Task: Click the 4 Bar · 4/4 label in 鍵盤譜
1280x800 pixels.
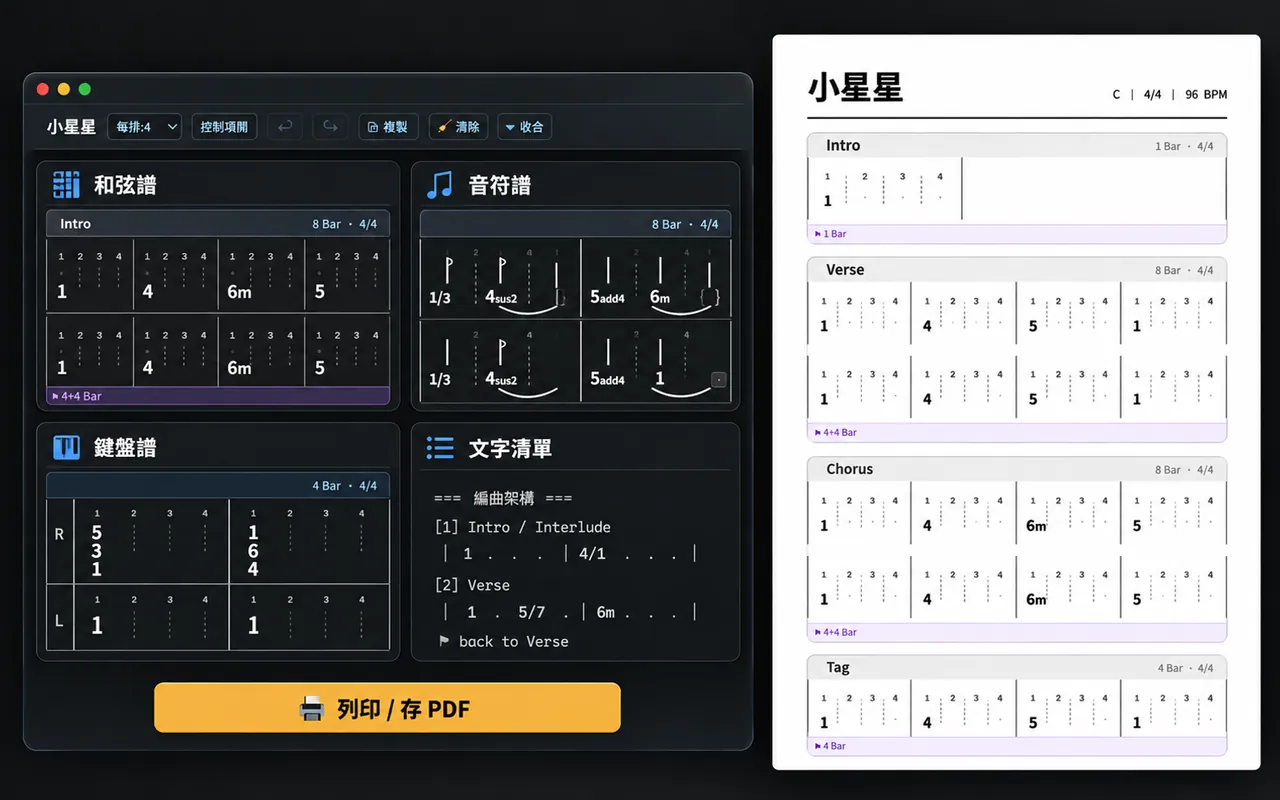Action: 345,486
